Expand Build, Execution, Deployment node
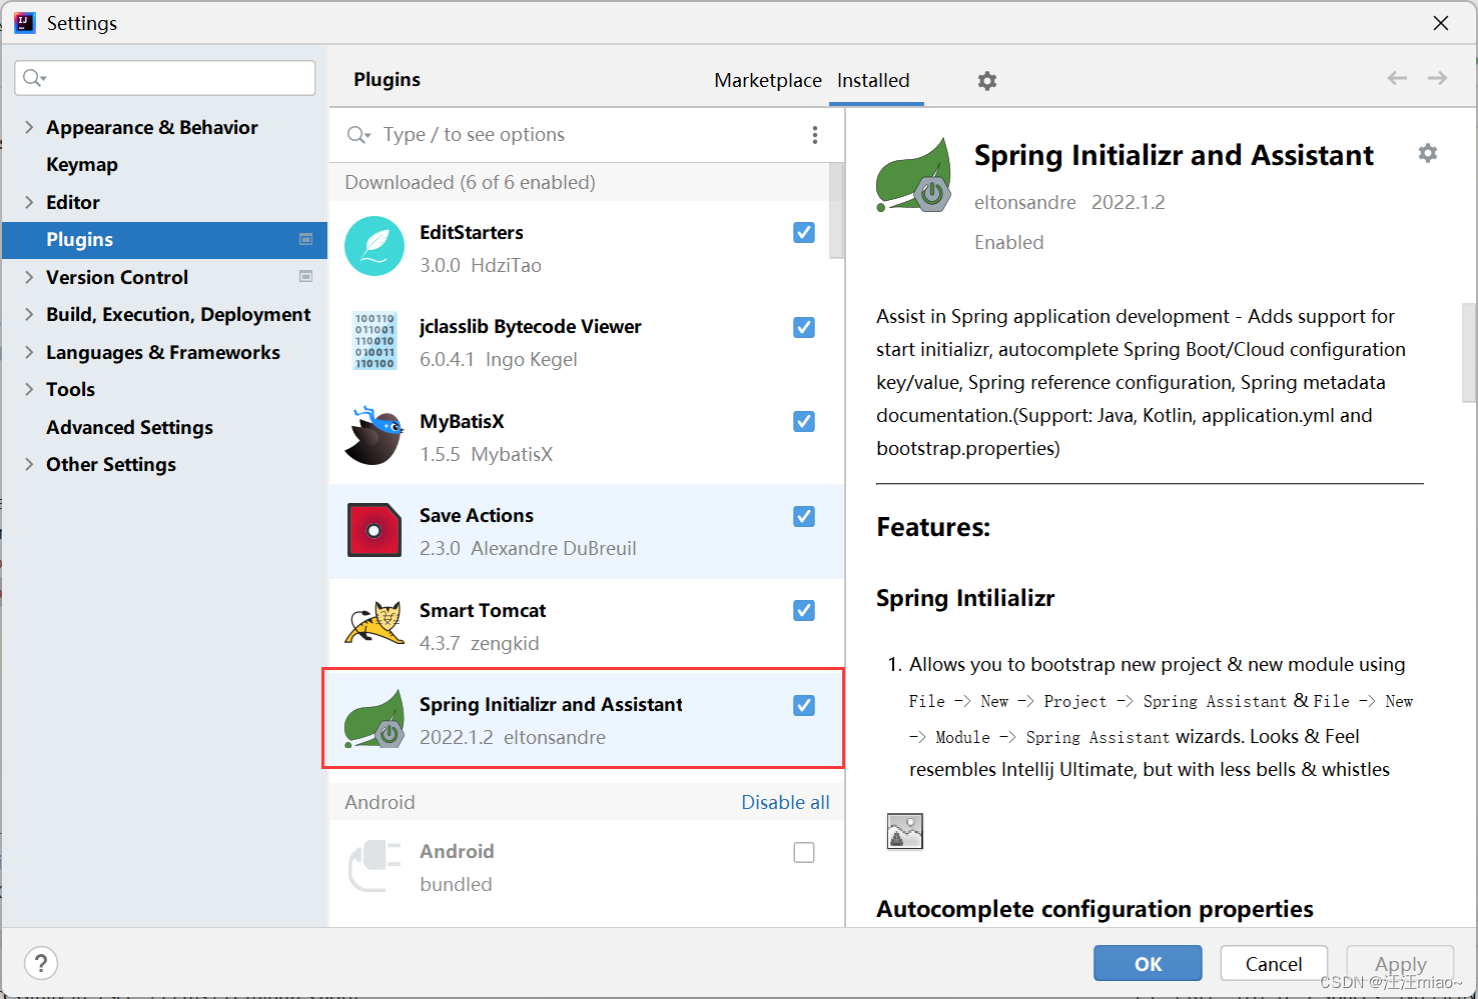This screenshot has width=1478, height=999. (29, 314)
